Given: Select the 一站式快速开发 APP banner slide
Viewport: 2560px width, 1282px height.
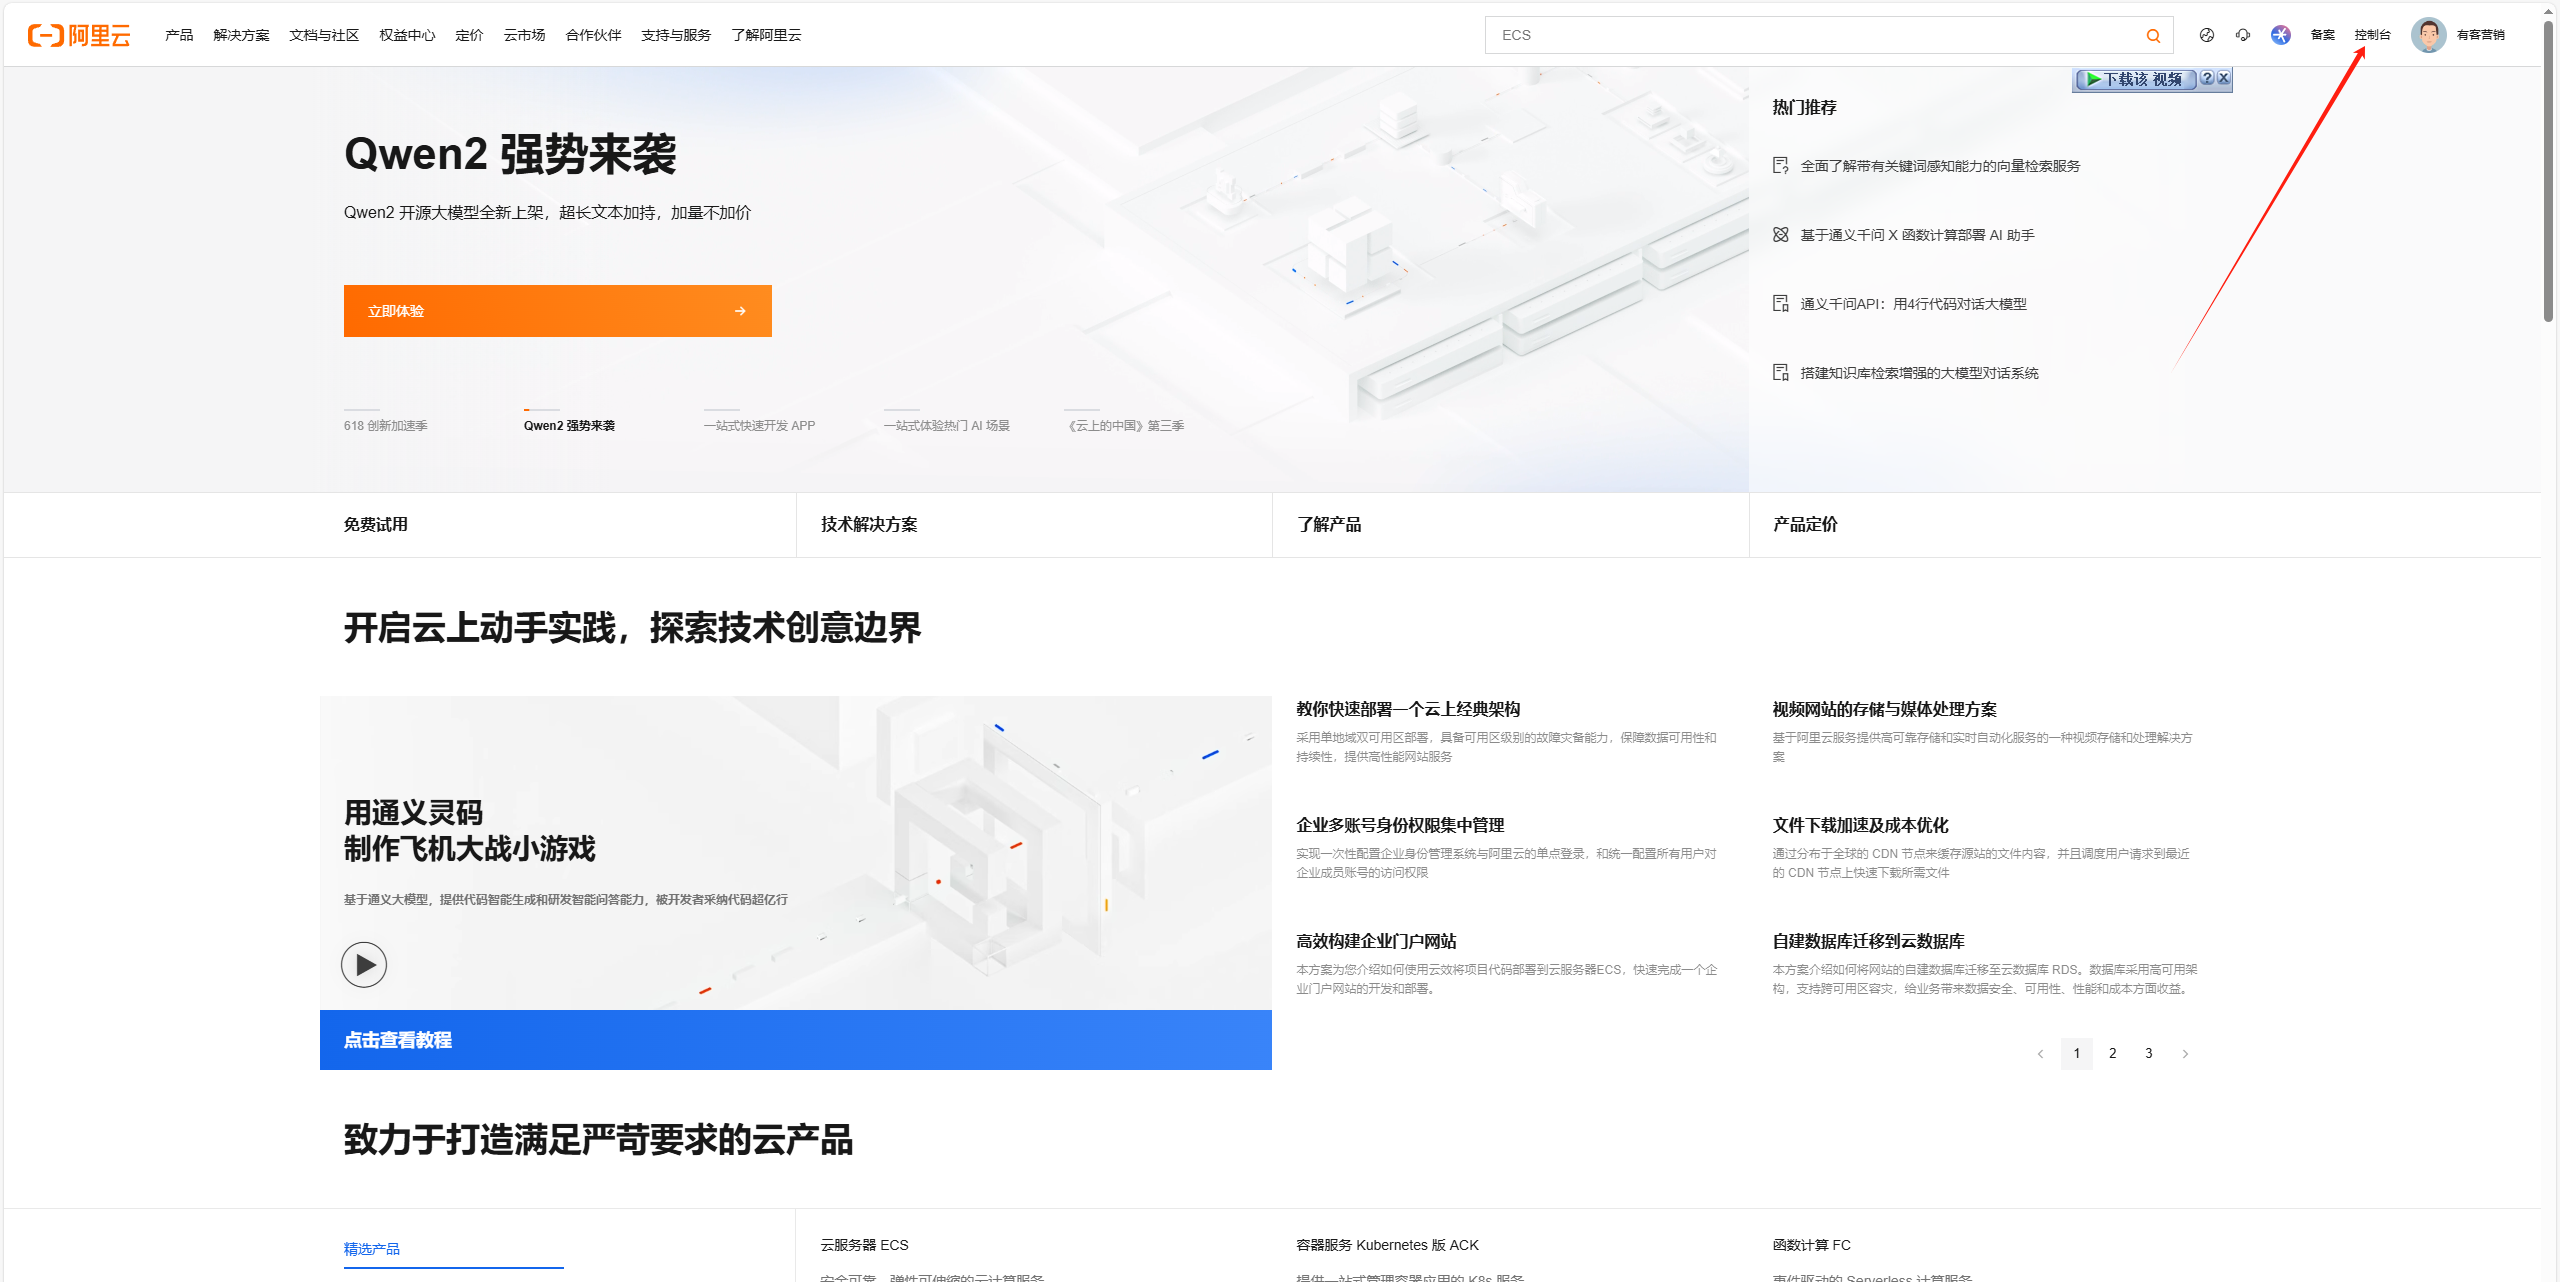Looking at the screenshot, I should (759, 425).
